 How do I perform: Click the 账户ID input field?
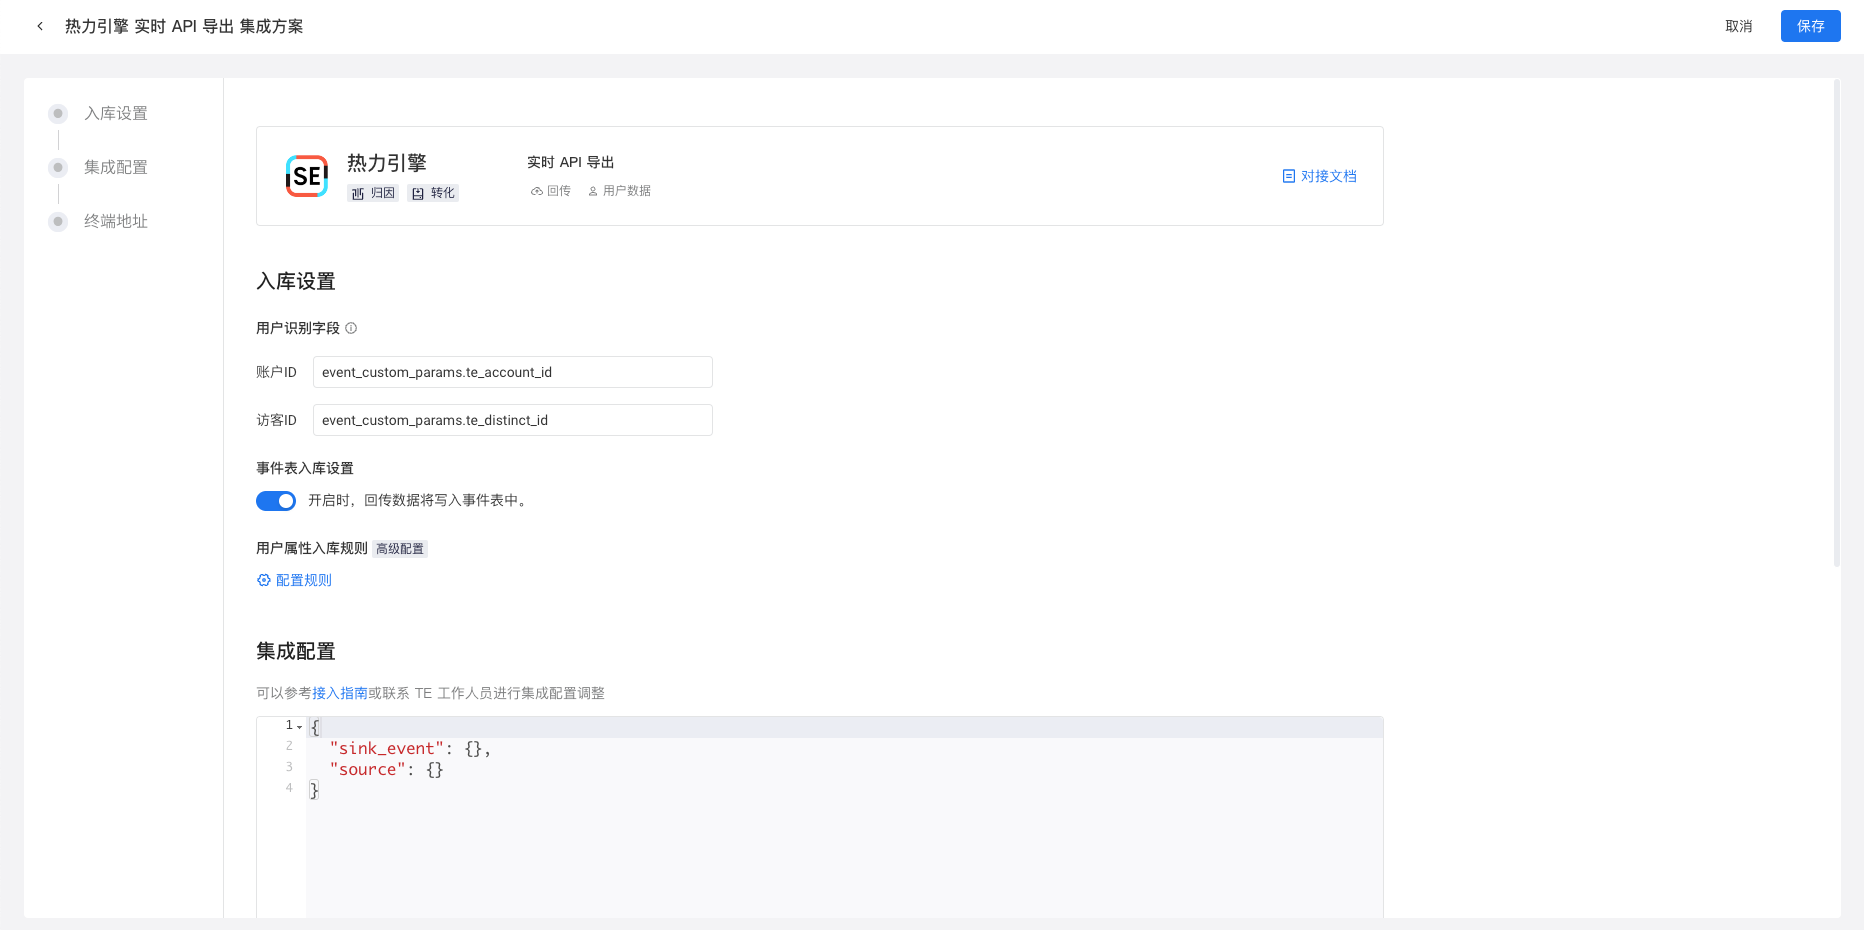(513, 372)
